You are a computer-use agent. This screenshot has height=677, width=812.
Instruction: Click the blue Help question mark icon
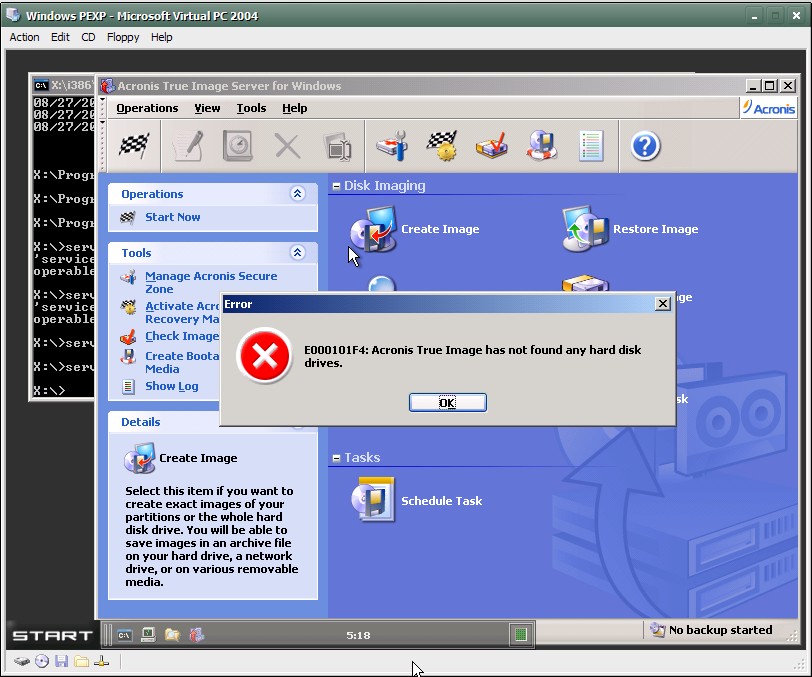pos(645,146)
